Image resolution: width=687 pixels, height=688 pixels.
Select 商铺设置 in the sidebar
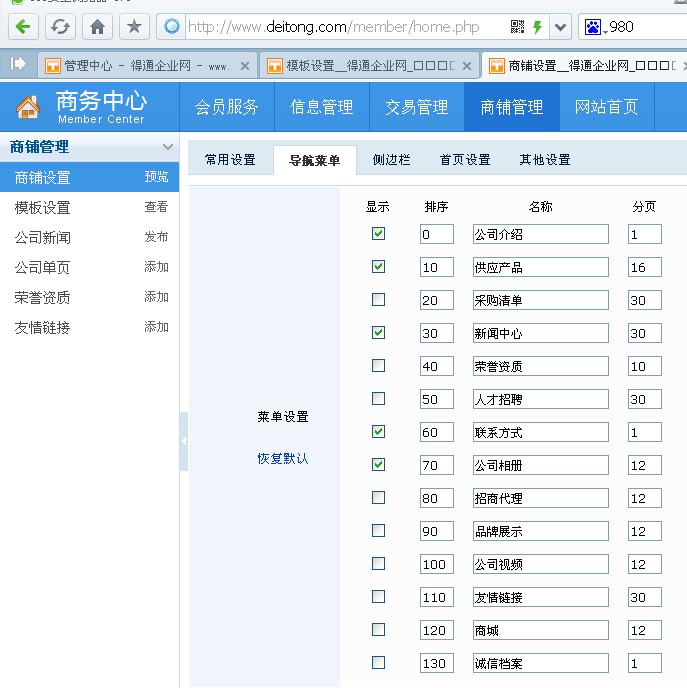[43, 177]
